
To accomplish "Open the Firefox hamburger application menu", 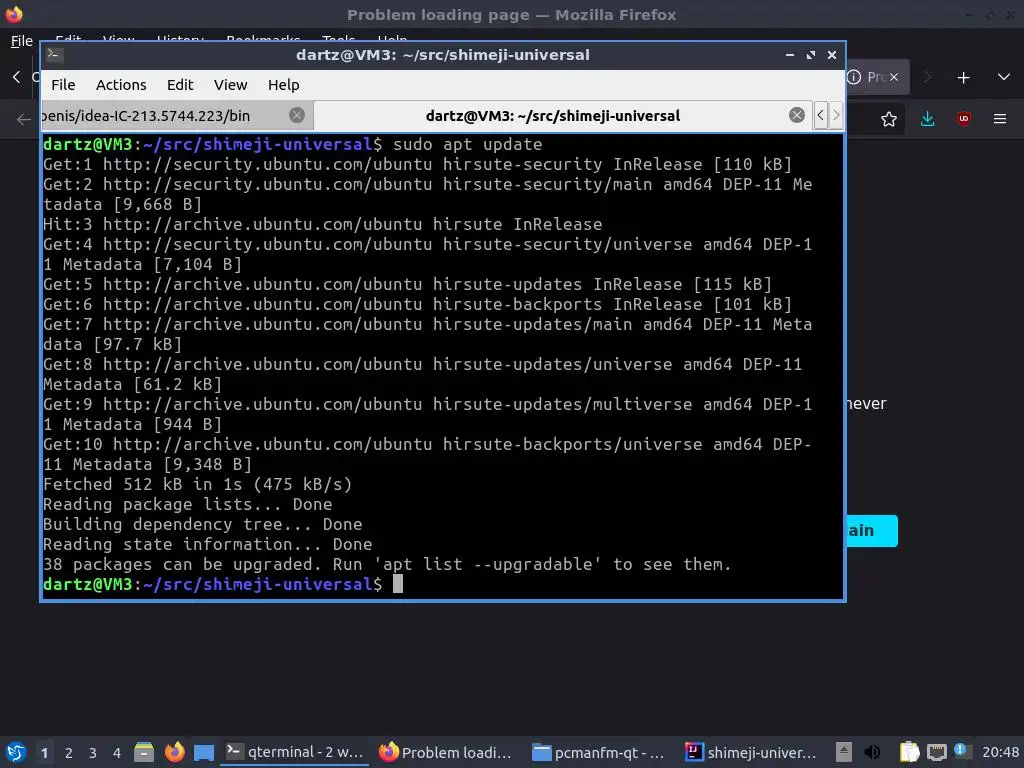I will [x=999, y=119].
